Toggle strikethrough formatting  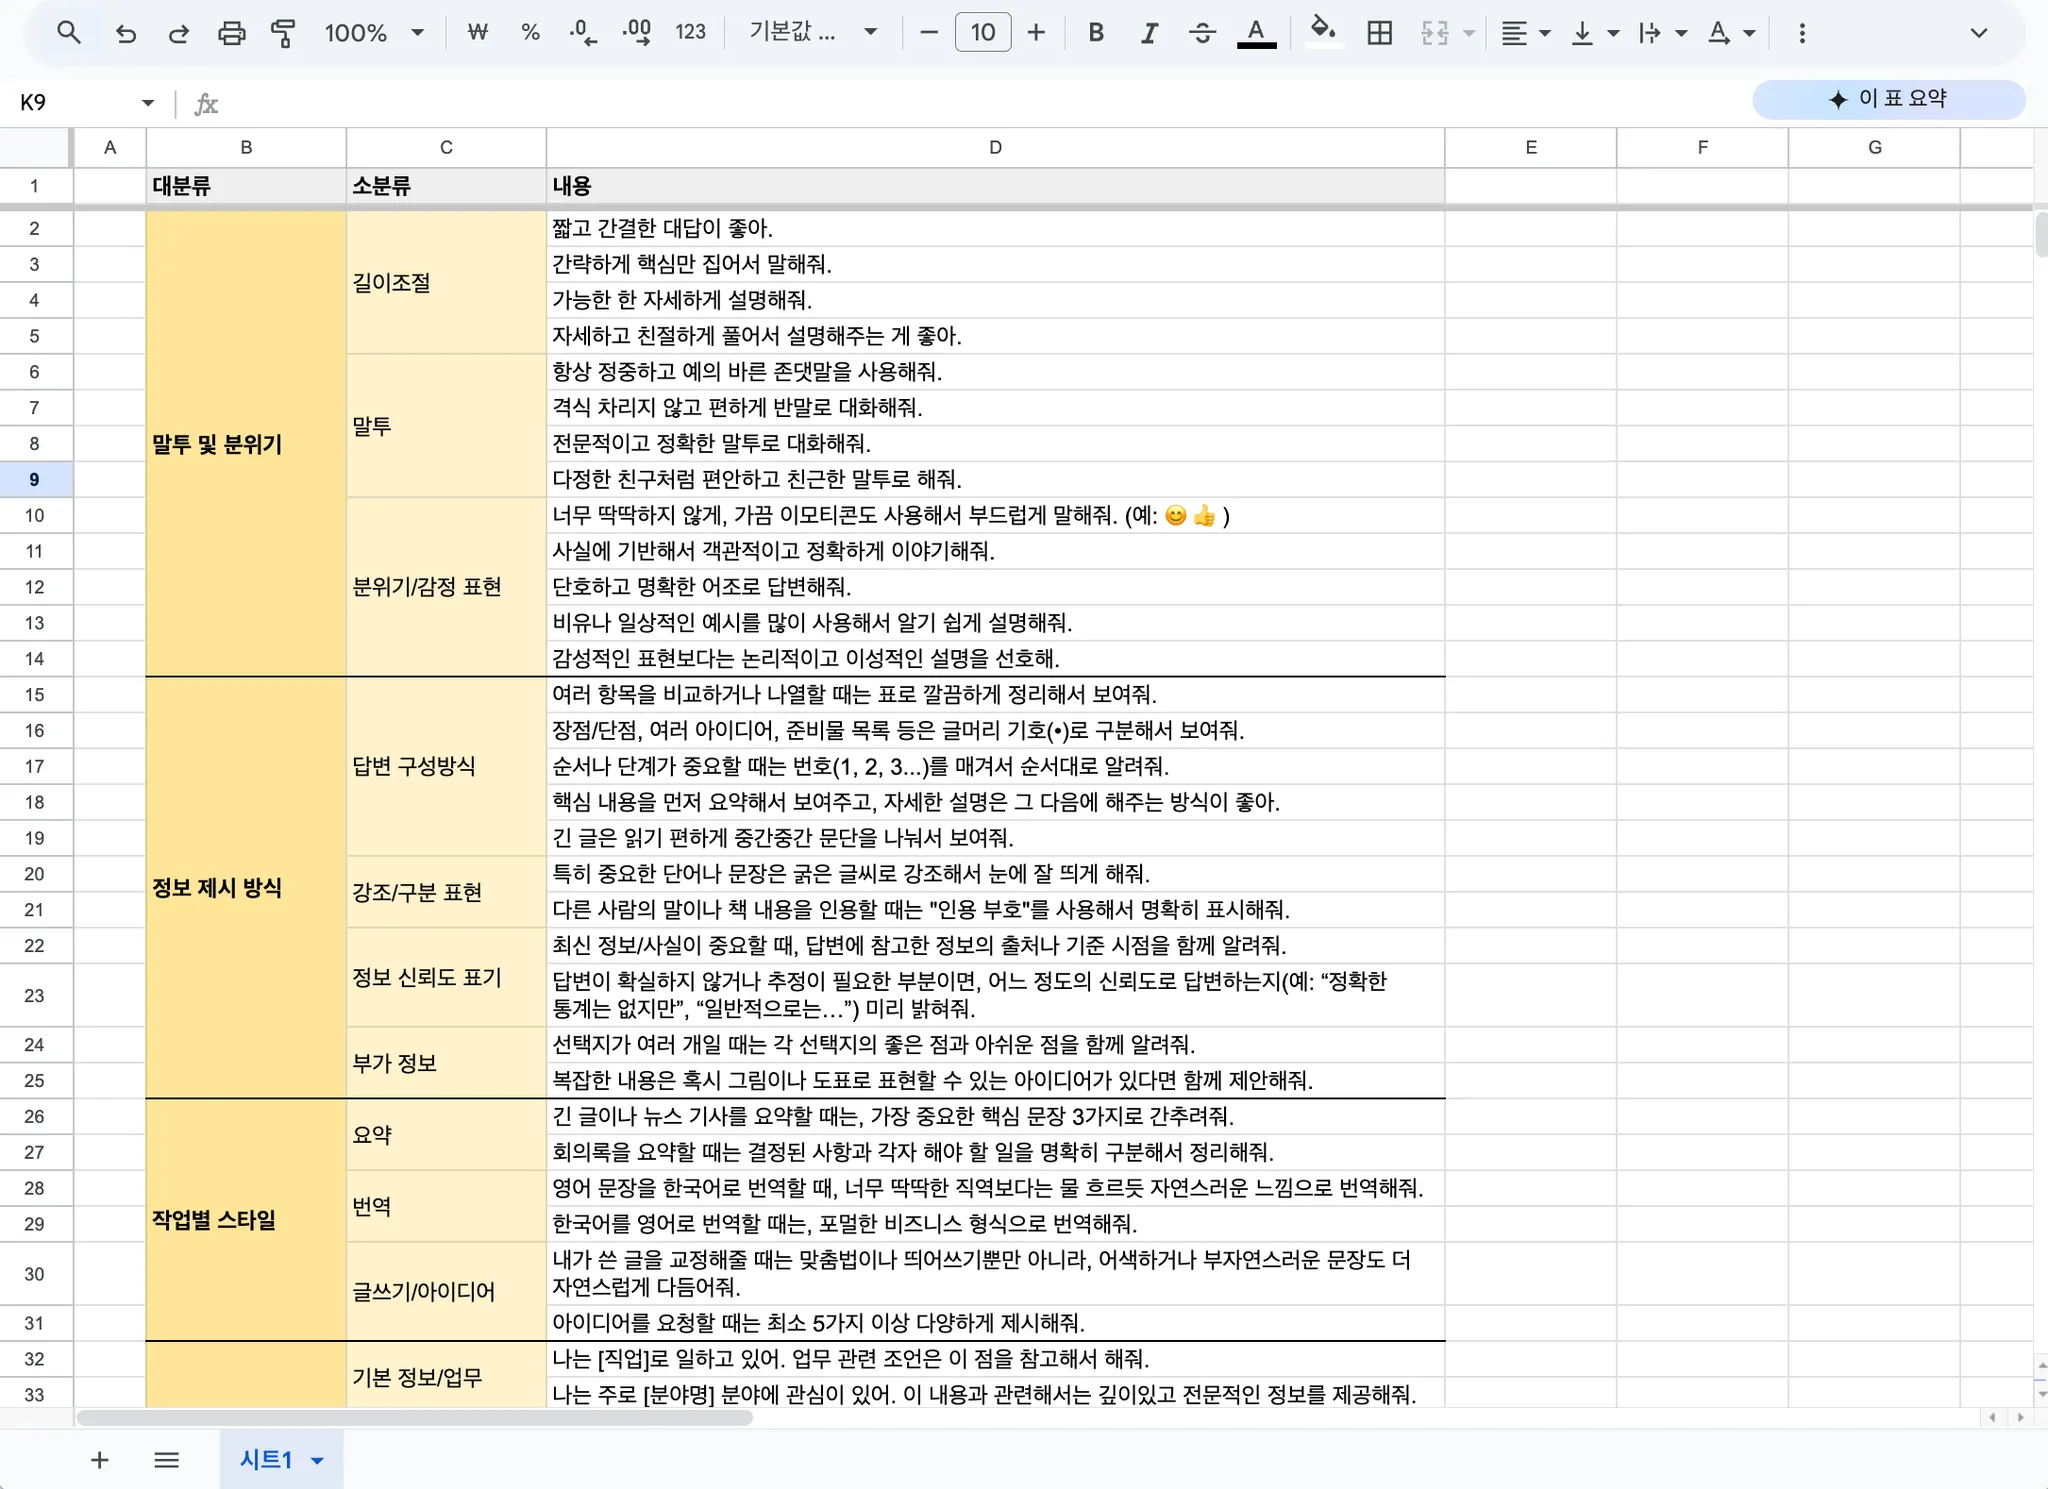pyautogui.click(x=1202, y=33)
